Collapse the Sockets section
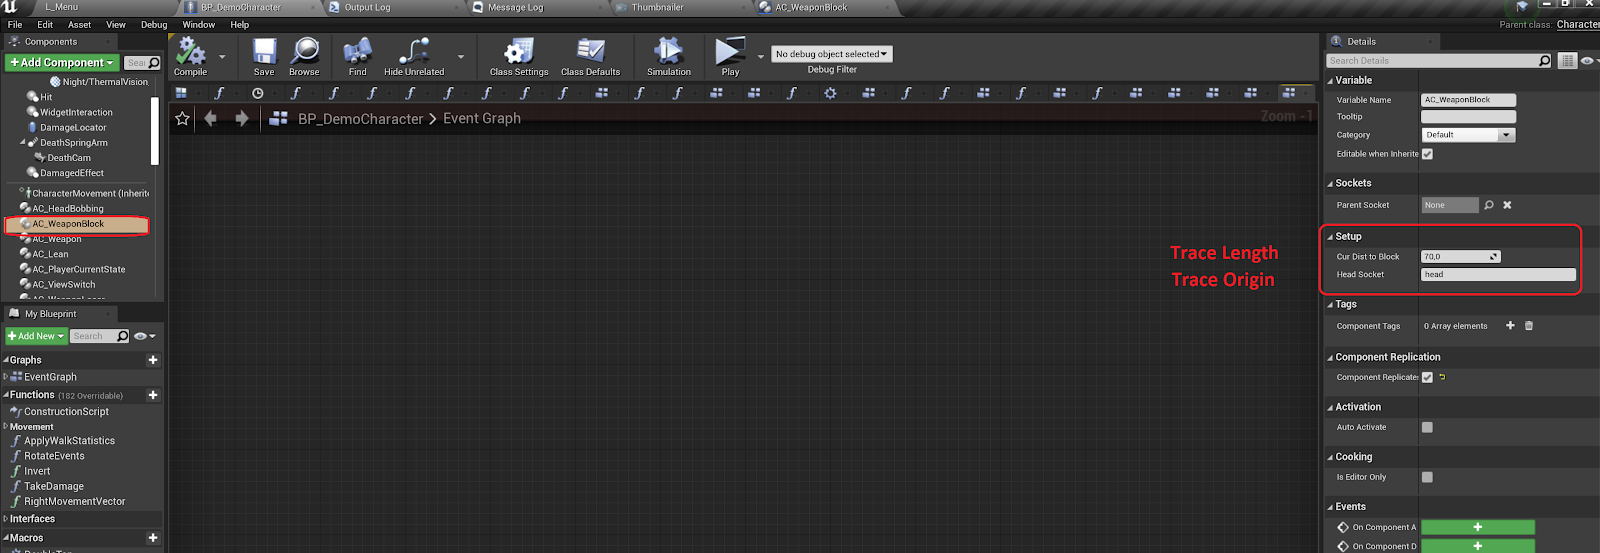Screen dimensions: 1600x553 1330,184
